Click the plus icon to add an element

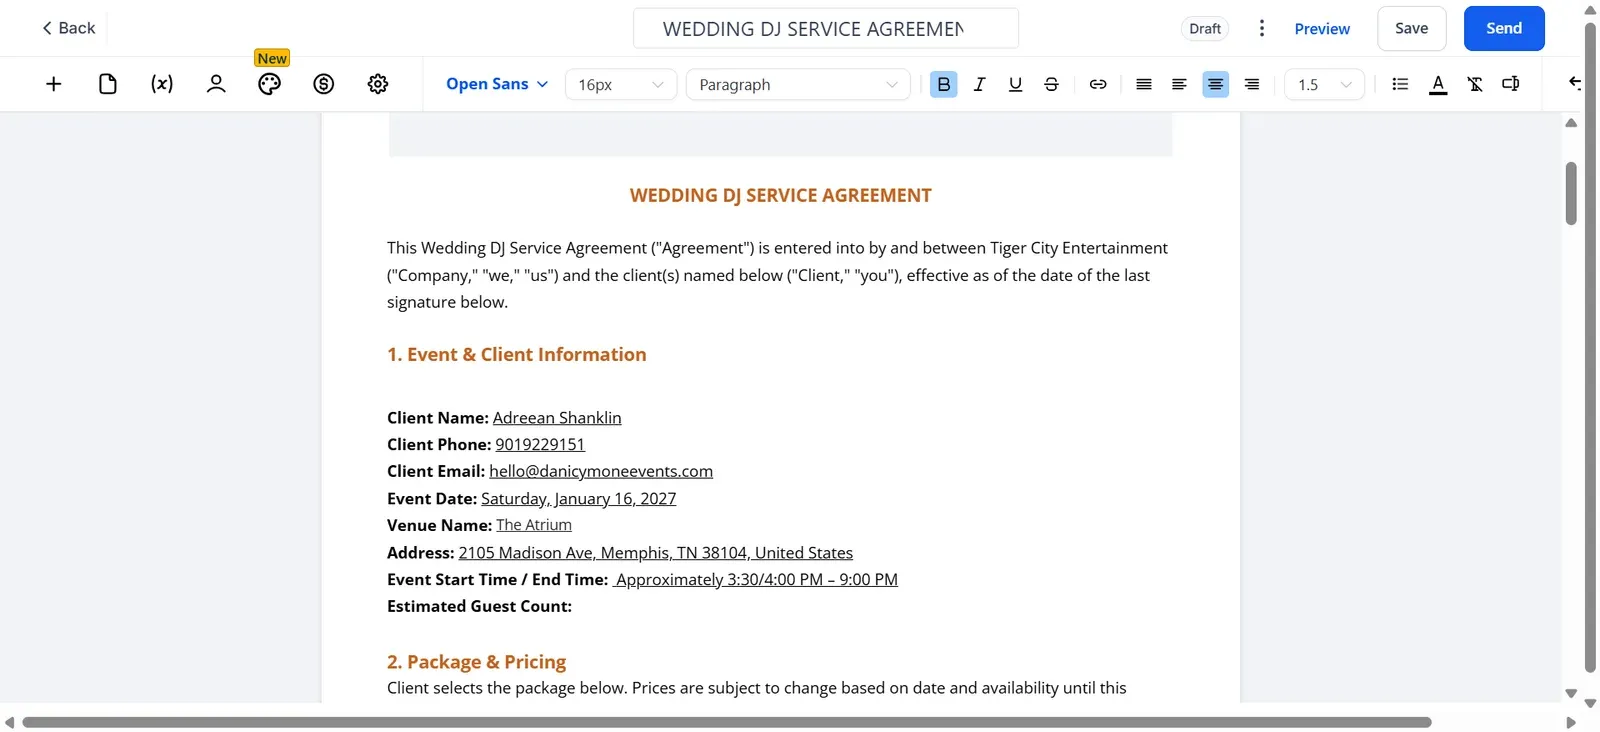point(54,84)
